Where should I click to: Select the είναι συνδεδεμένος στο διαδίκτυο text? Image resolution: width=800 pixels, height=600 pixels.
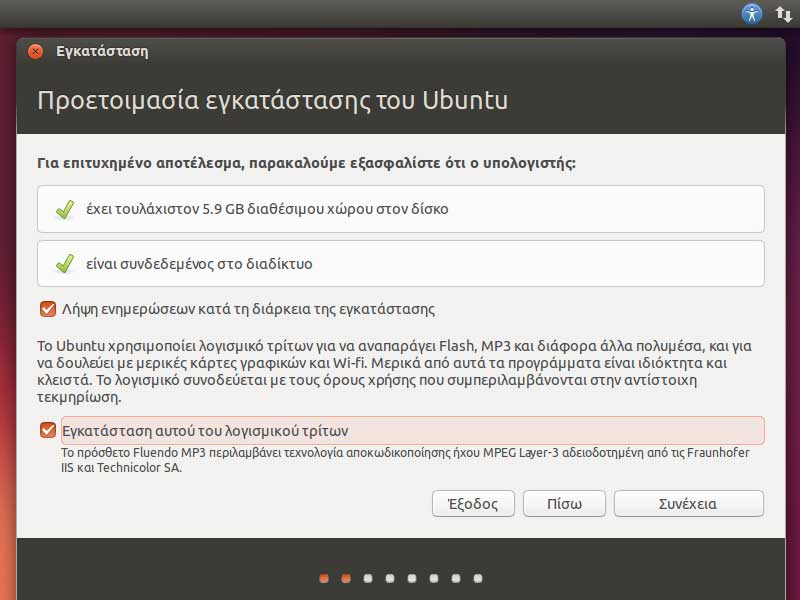coord(199,264)
